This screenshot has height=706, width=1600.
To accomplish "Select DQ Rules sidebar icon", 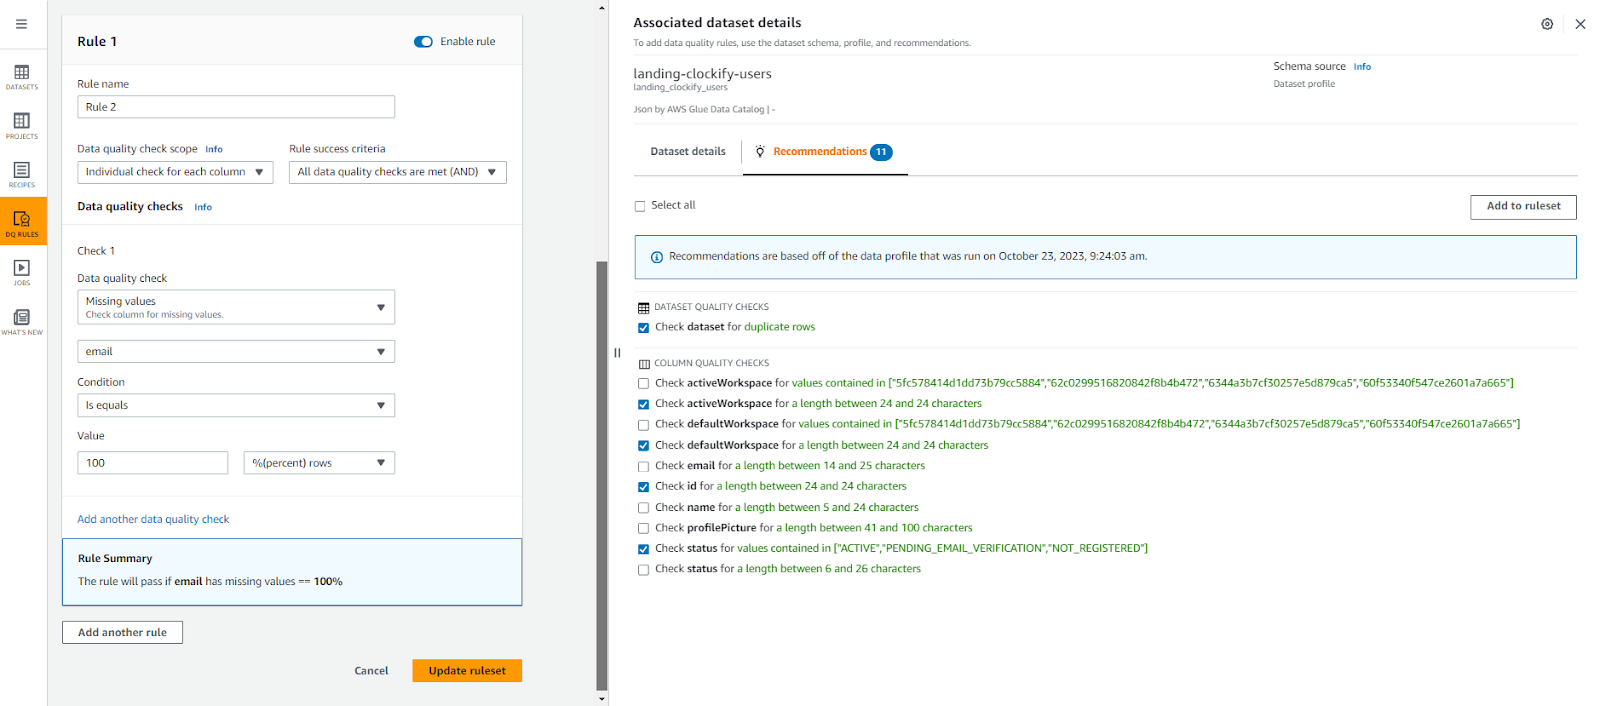I will tap(22, 222).
